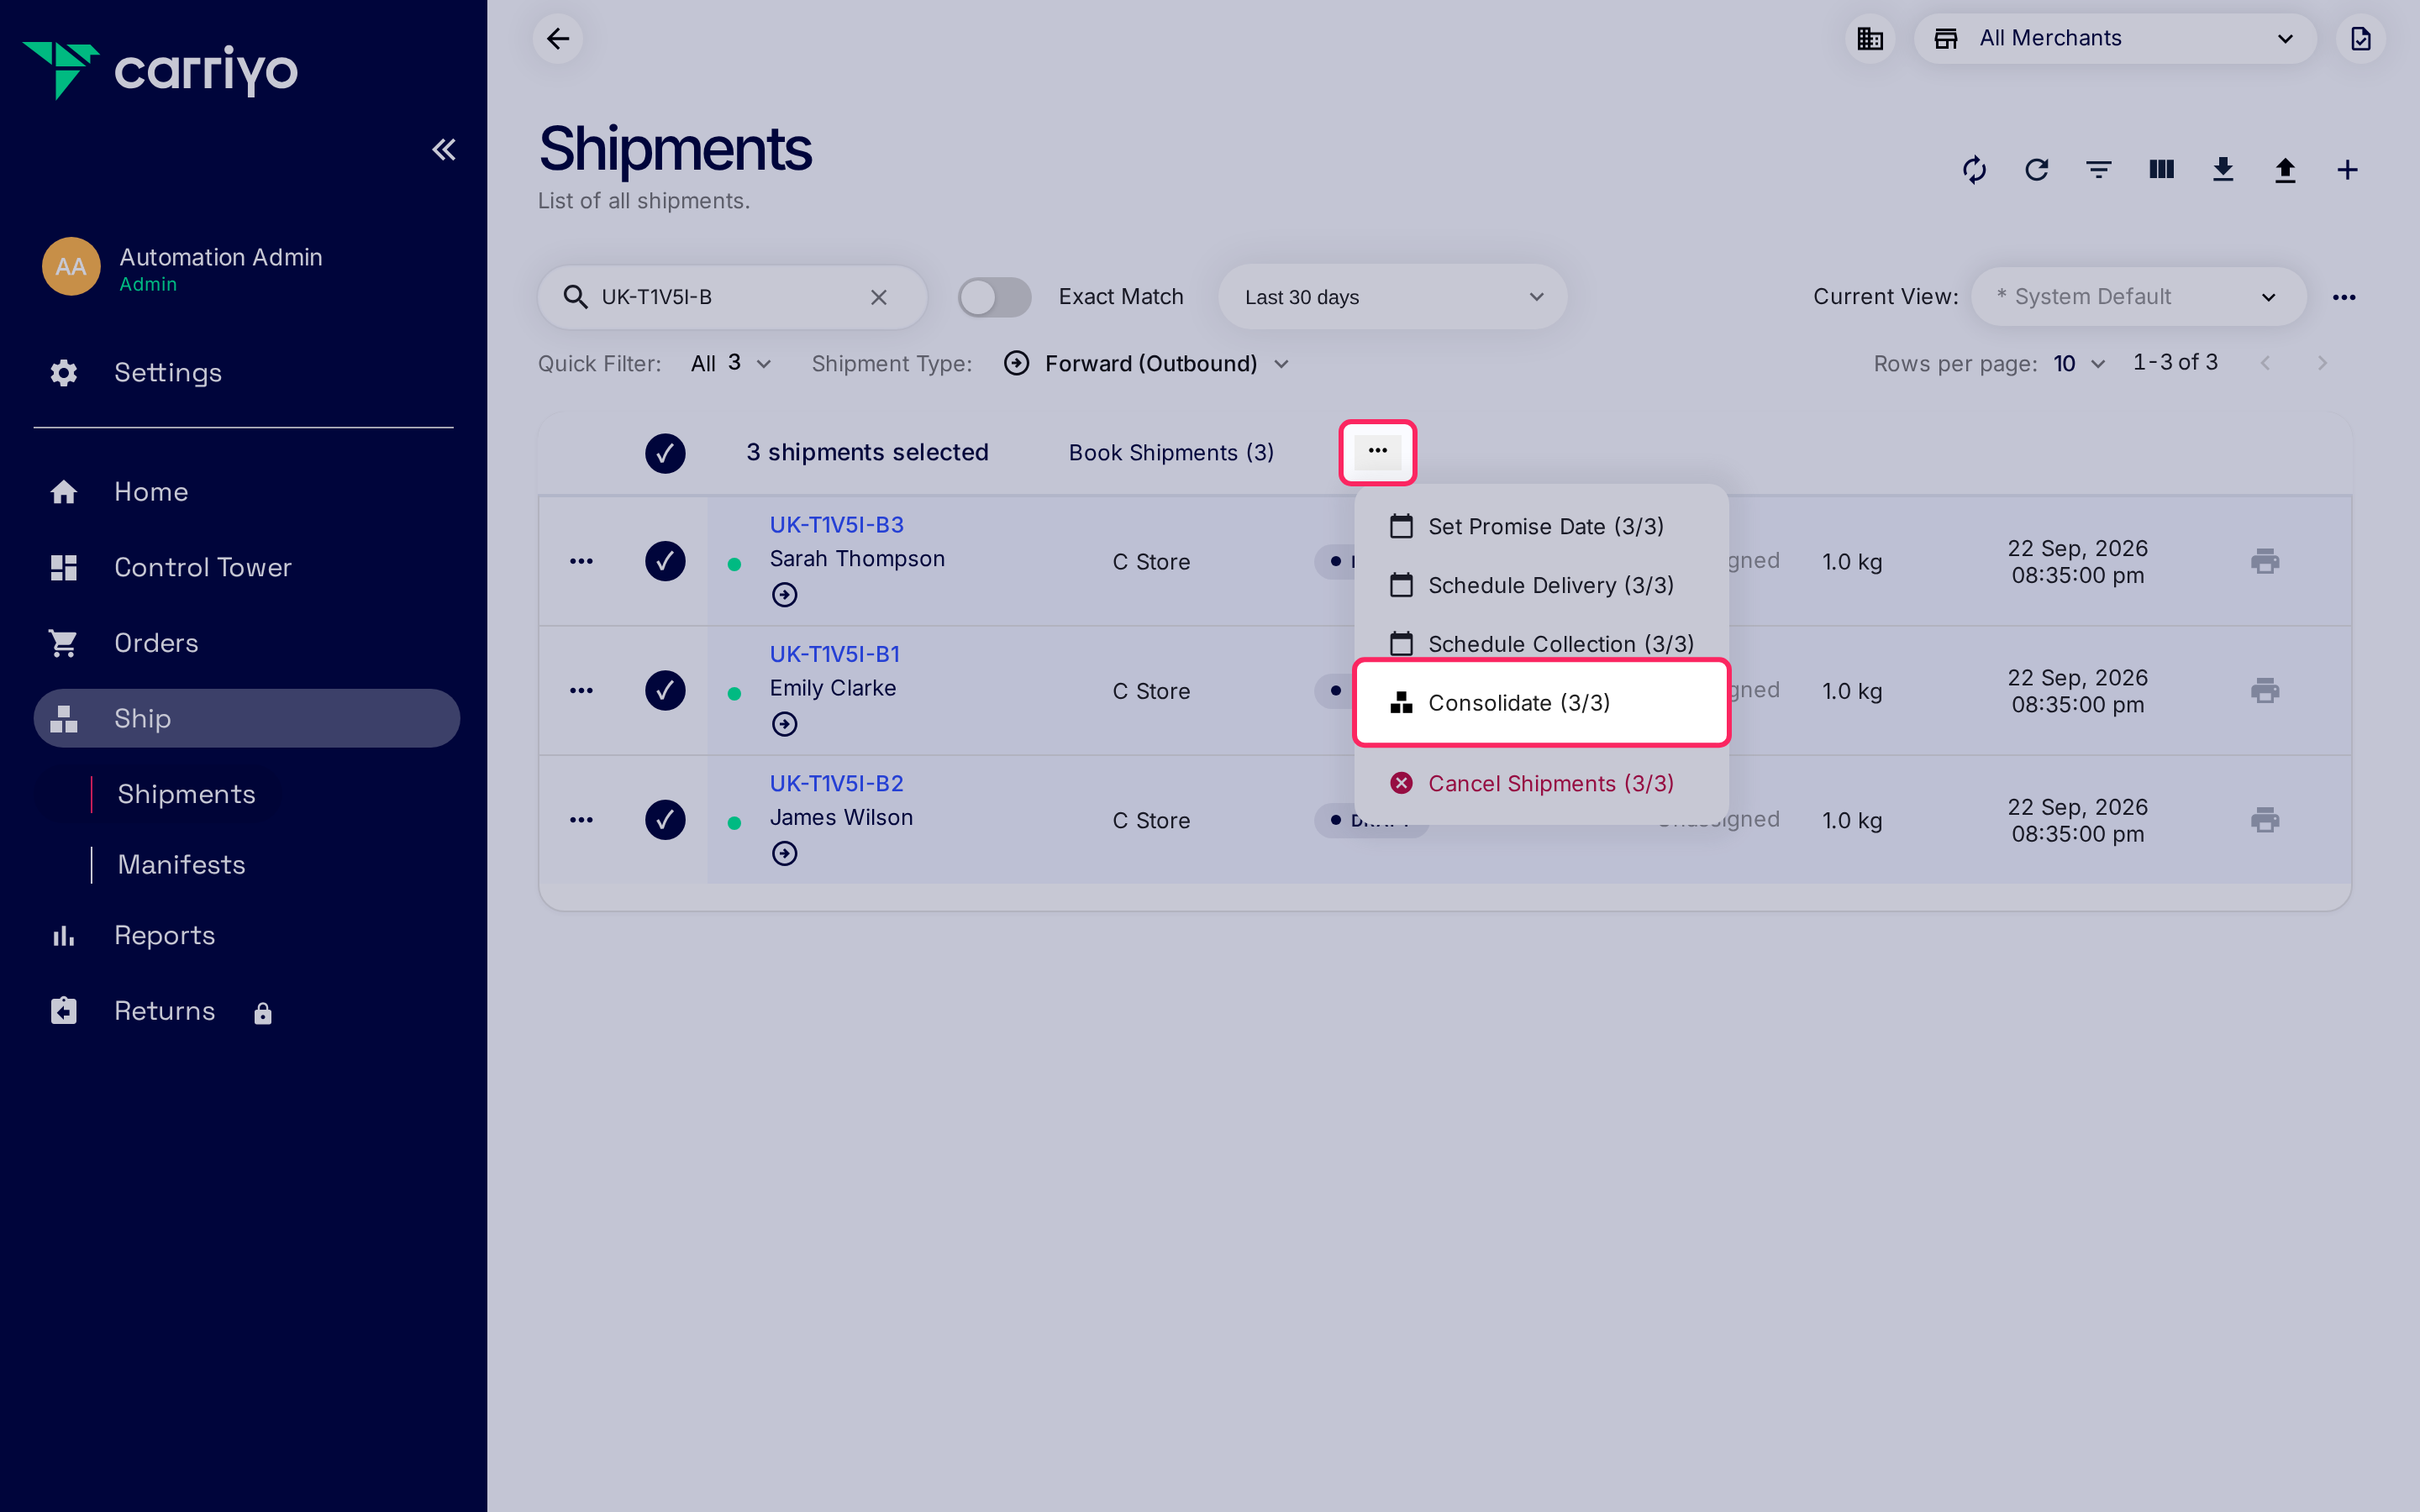This screenshot has width=2420, height=1512.
Task: Open row actions for UK-T1V5I-B3
Action: 581,561
